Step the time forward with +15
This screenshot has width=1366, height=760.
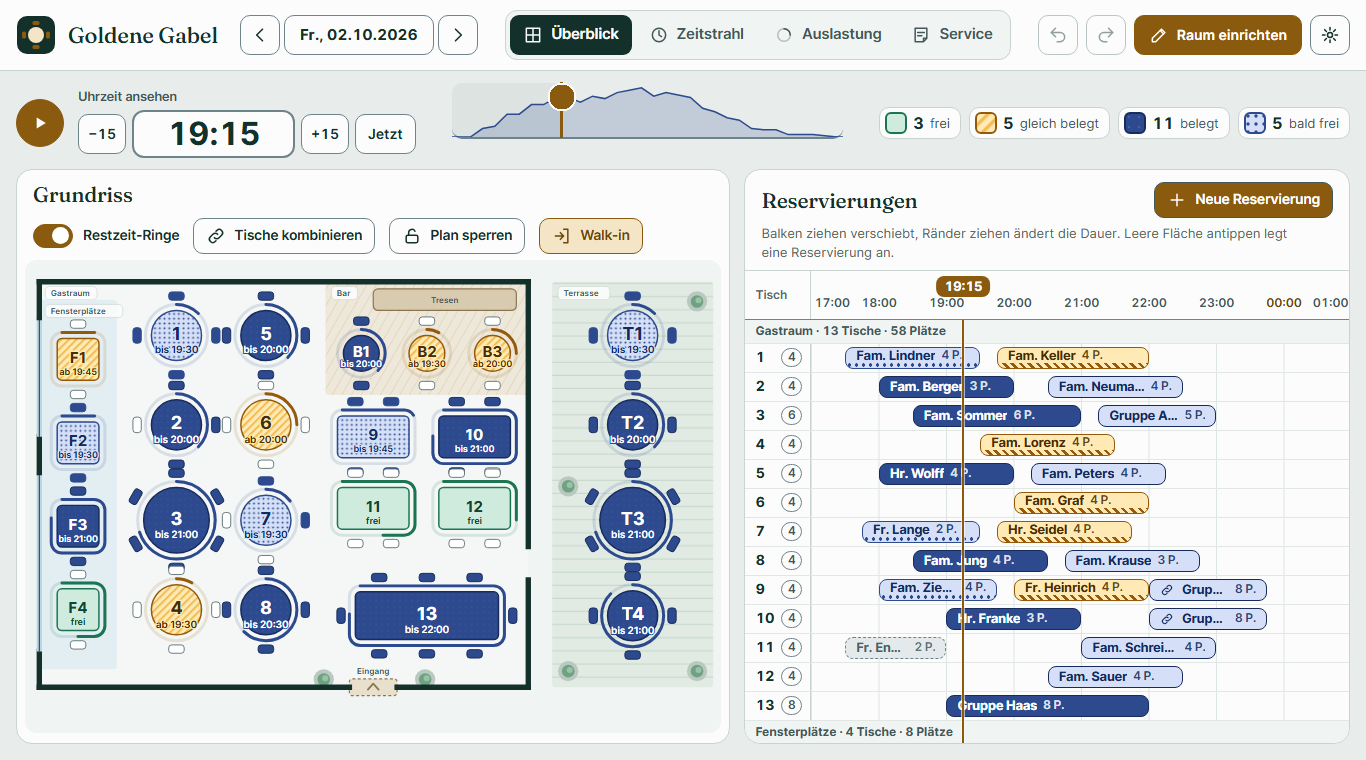pyautogui.click(x=325, y=134)
